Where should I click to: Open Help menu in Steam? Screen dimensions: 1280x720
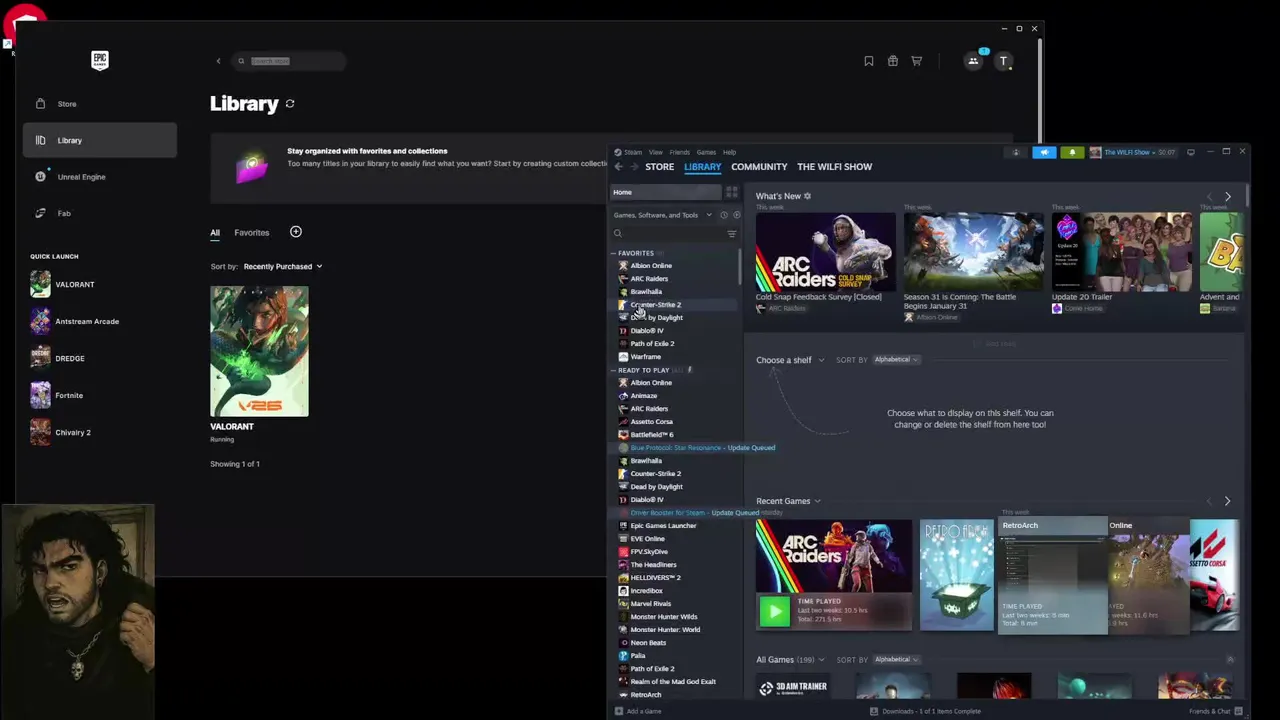pos(730,152)
